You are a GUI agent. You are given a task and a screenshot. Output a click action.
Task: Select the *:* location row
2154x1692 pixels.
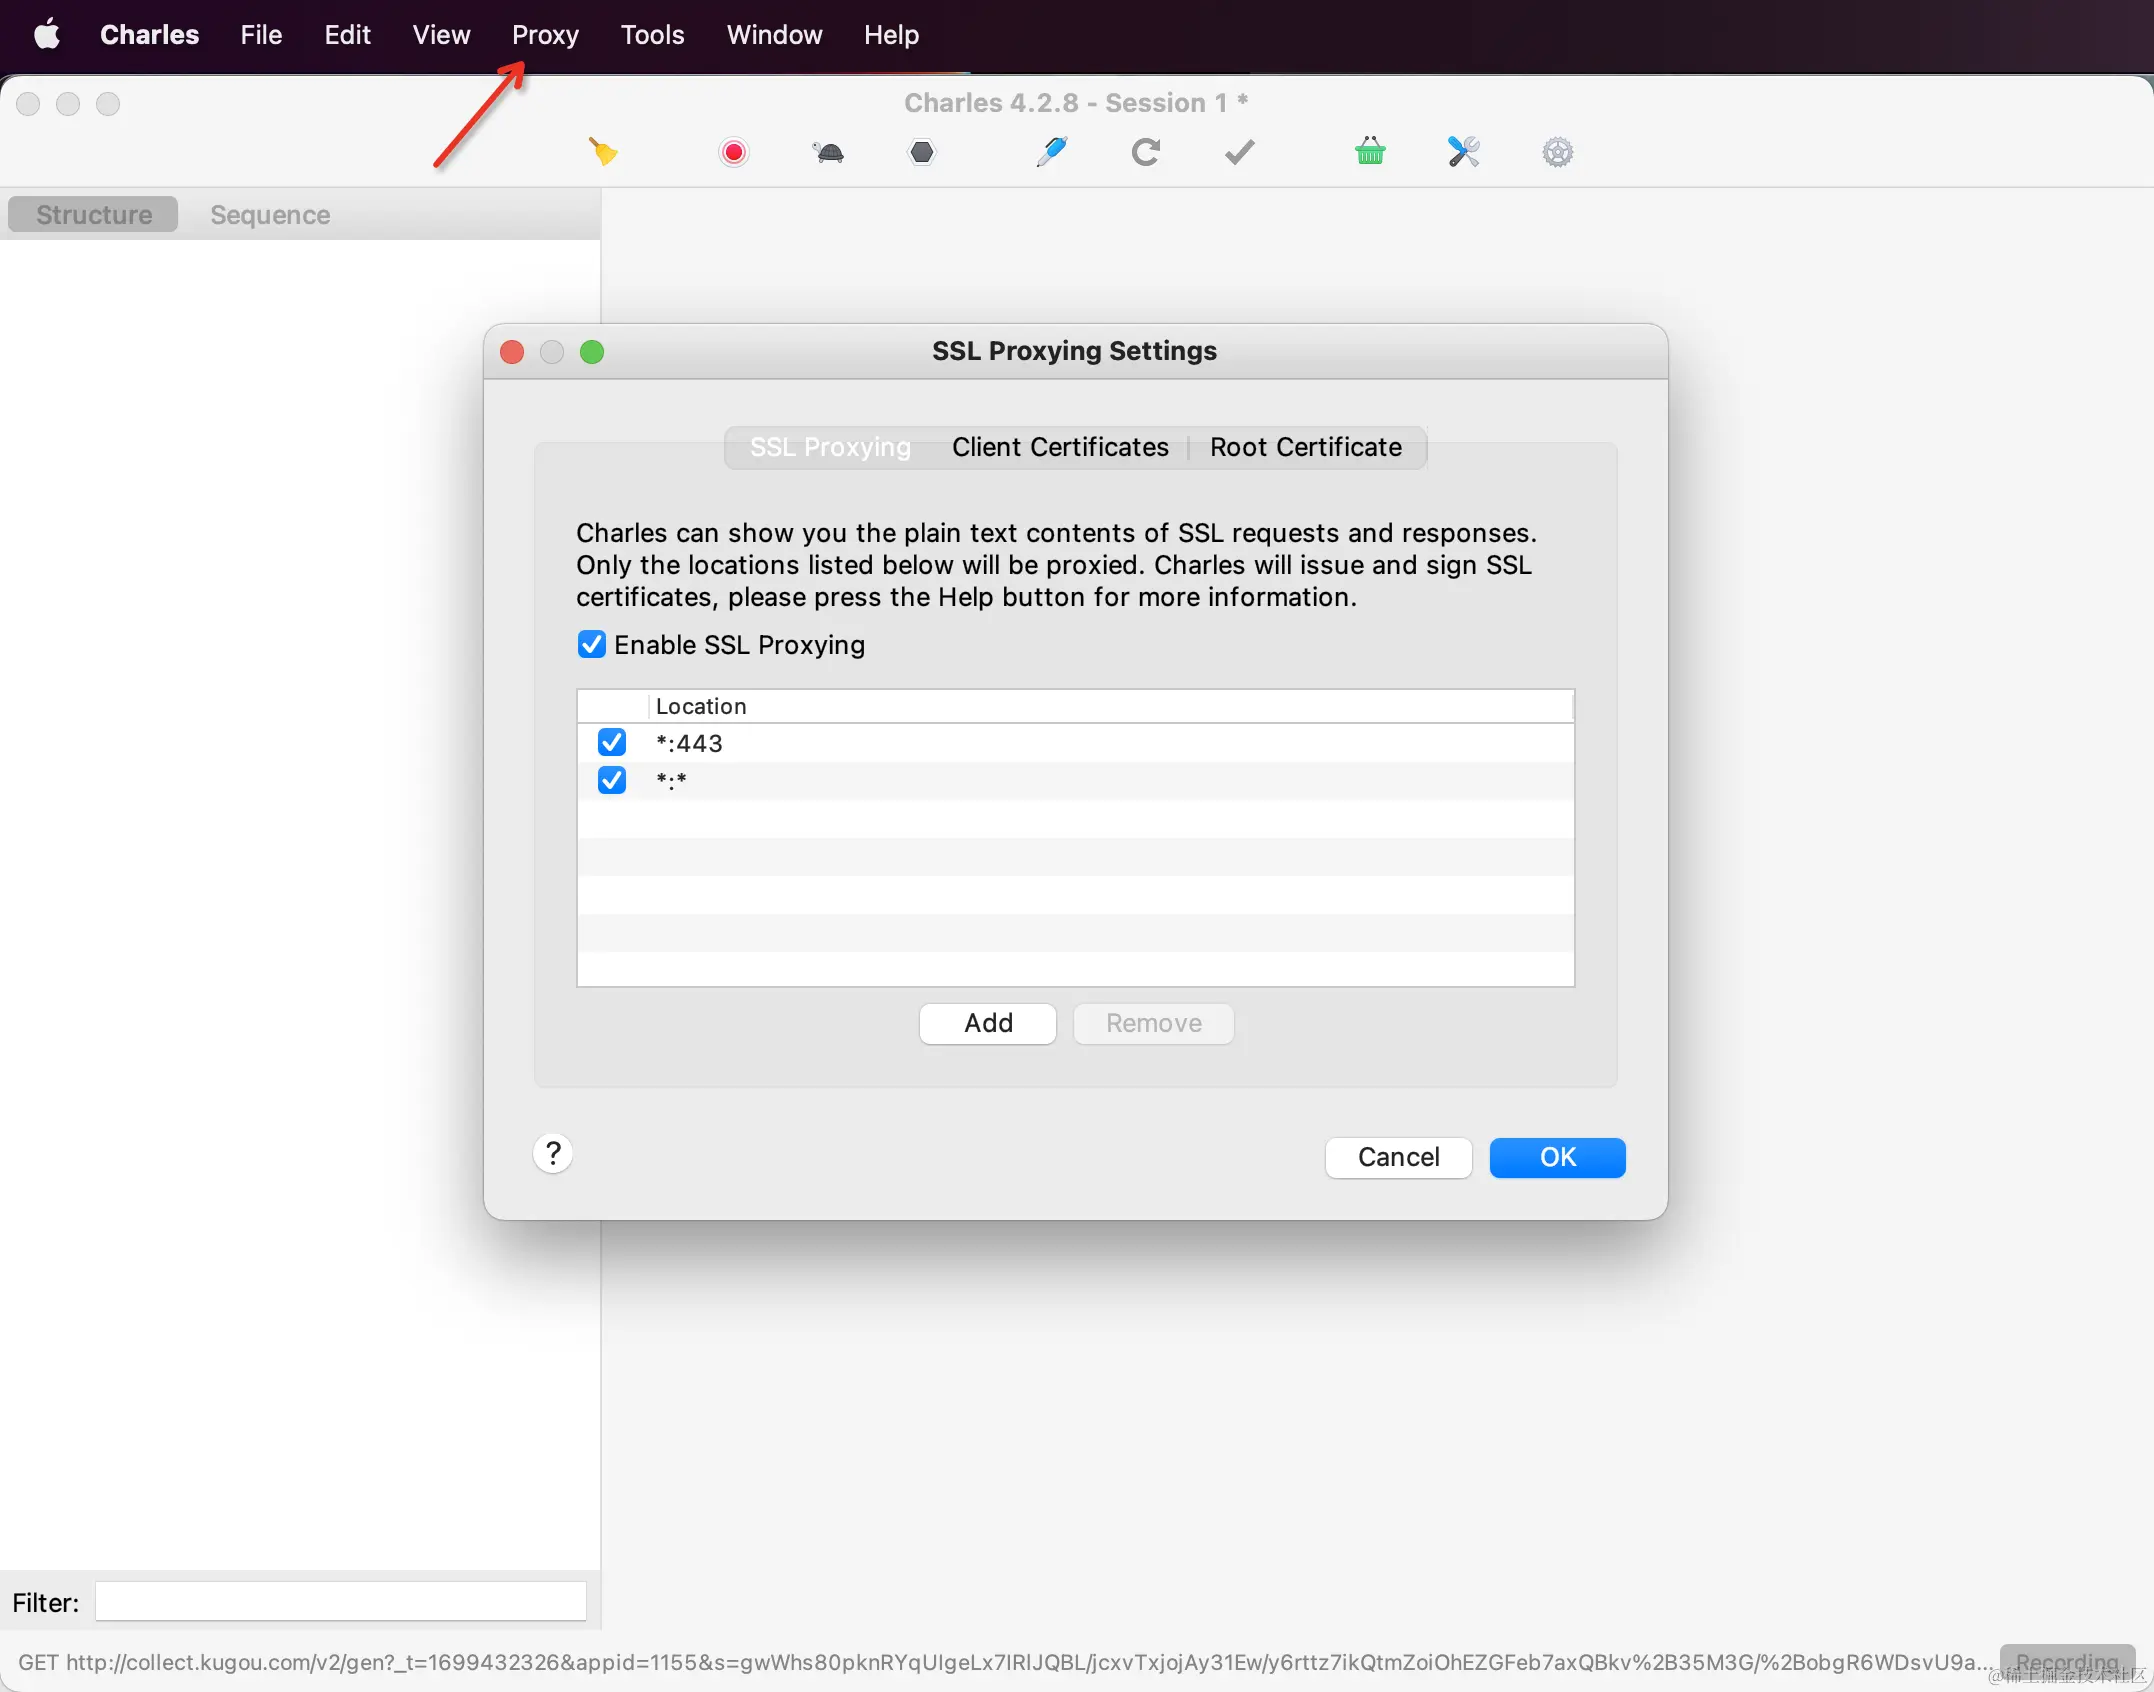pos(1075,780)
